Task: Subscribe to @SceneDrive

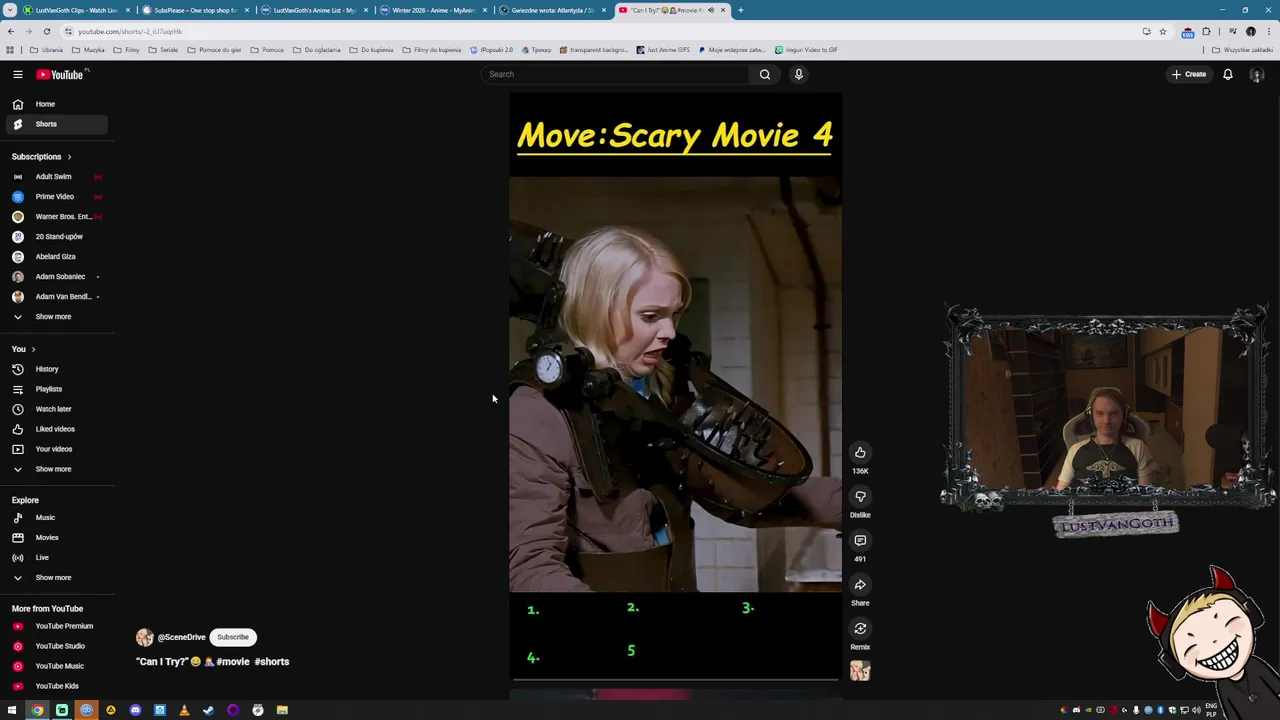Action: point(233,637)
